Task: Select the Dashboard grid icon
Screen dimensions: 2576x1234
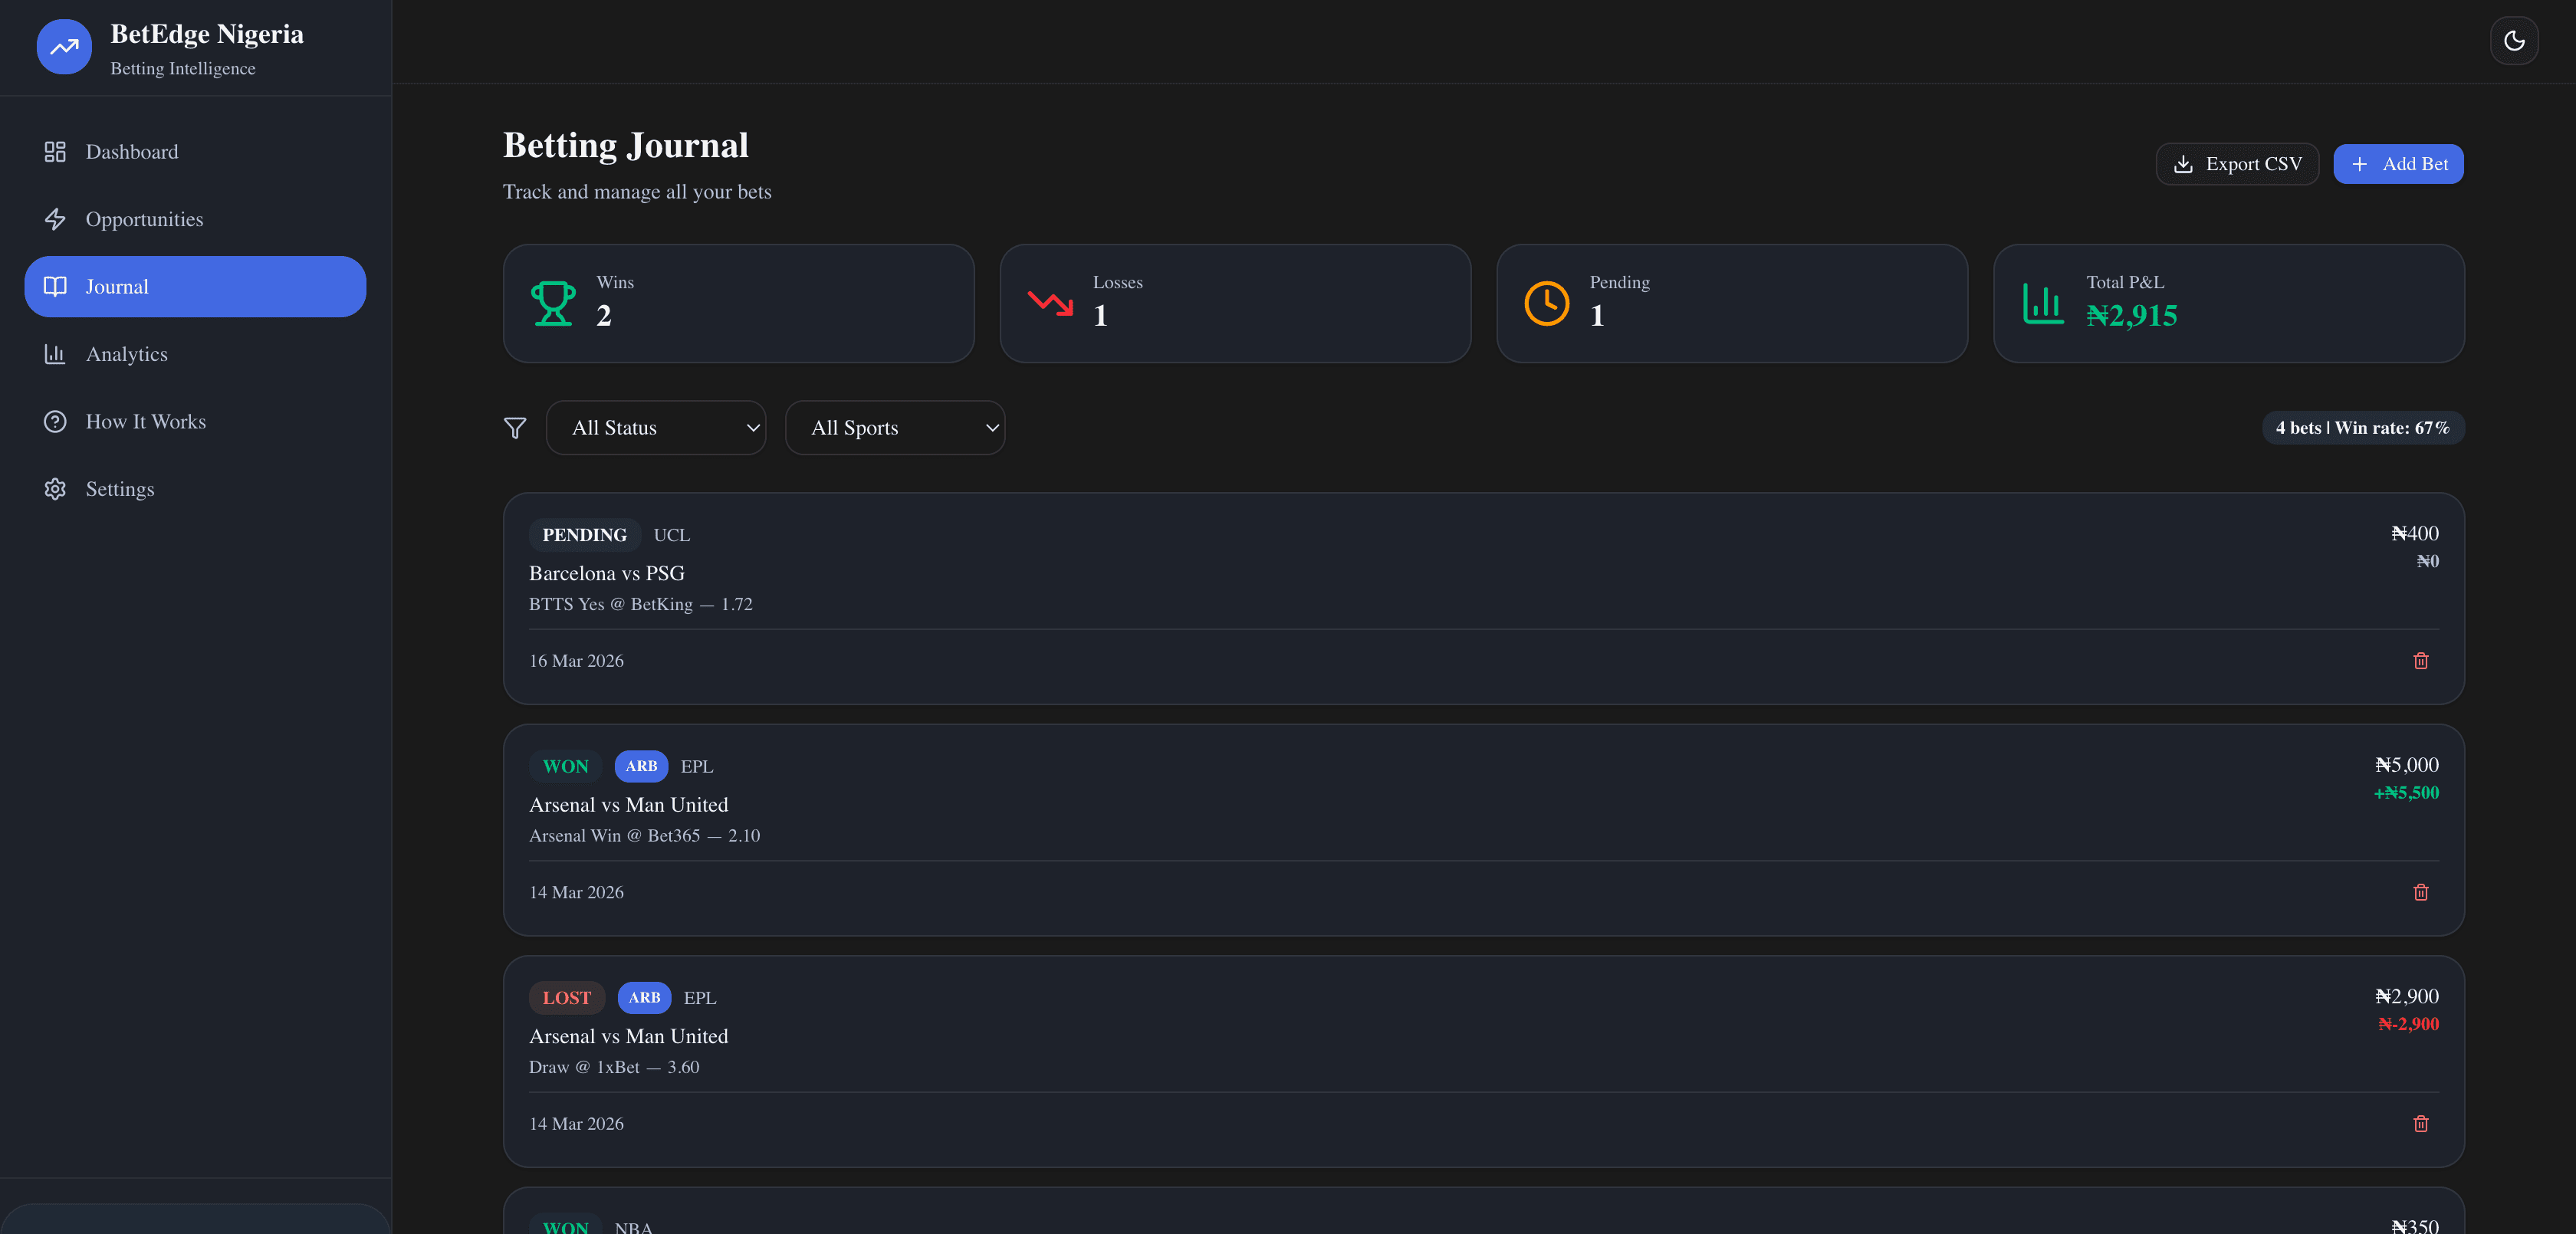Action: pyautogui.click(x=55, y=151)
